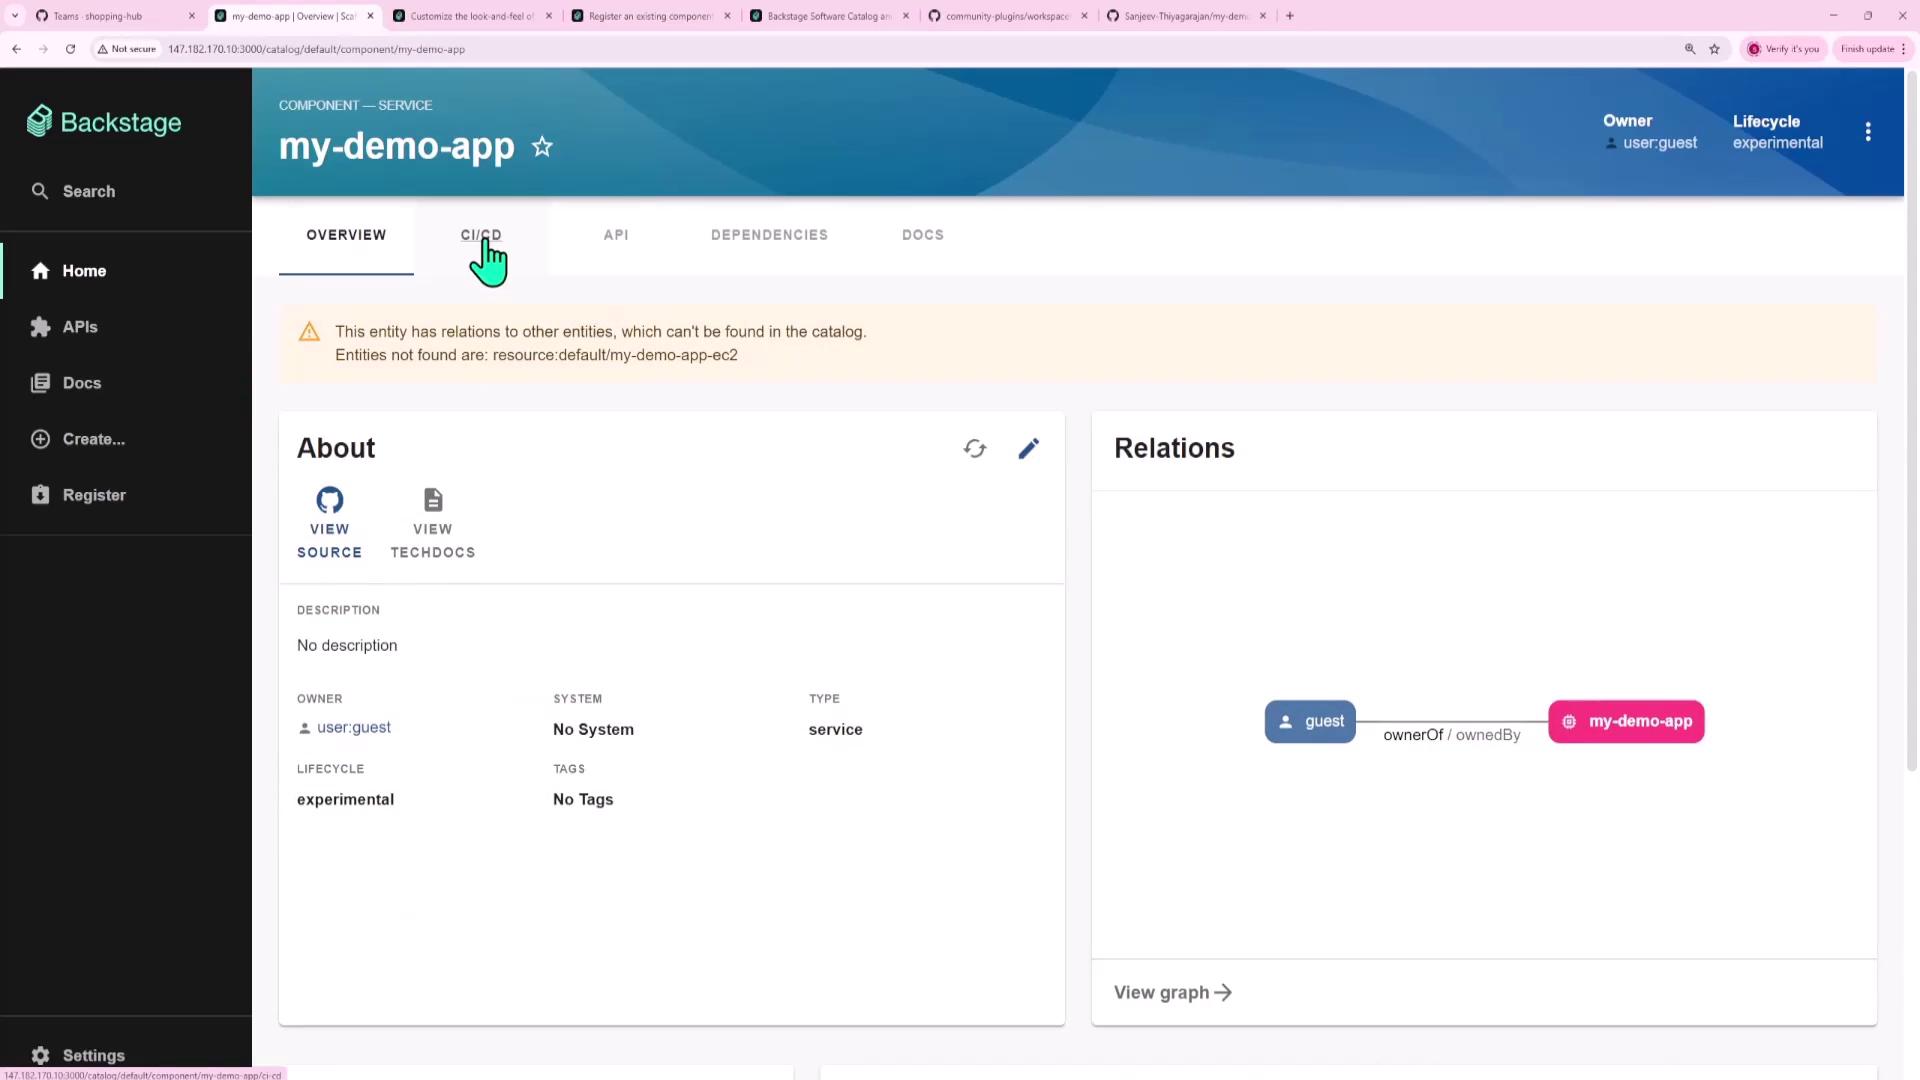
Task: Open View Source GitHub icon
Action: coord(329,500)
